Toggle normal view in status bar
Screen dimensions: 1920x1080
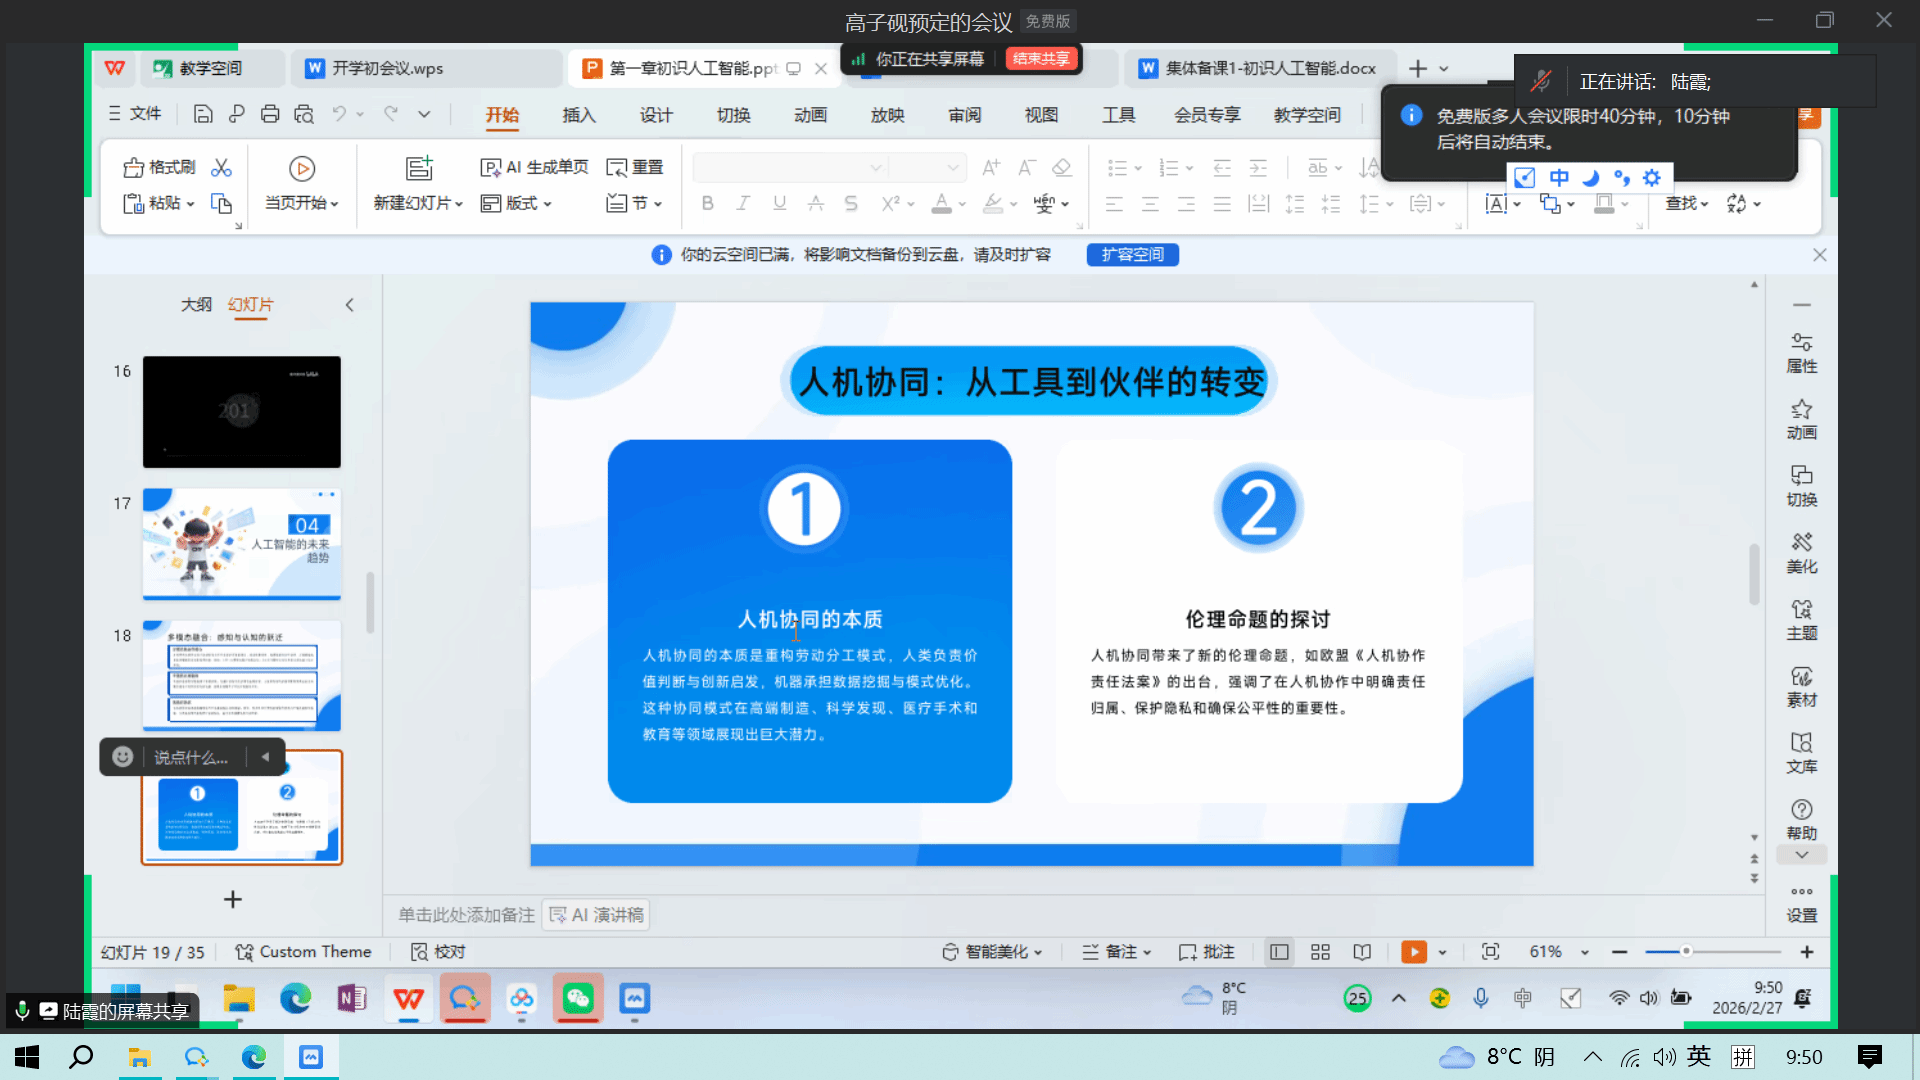[x=1279, y=952]
